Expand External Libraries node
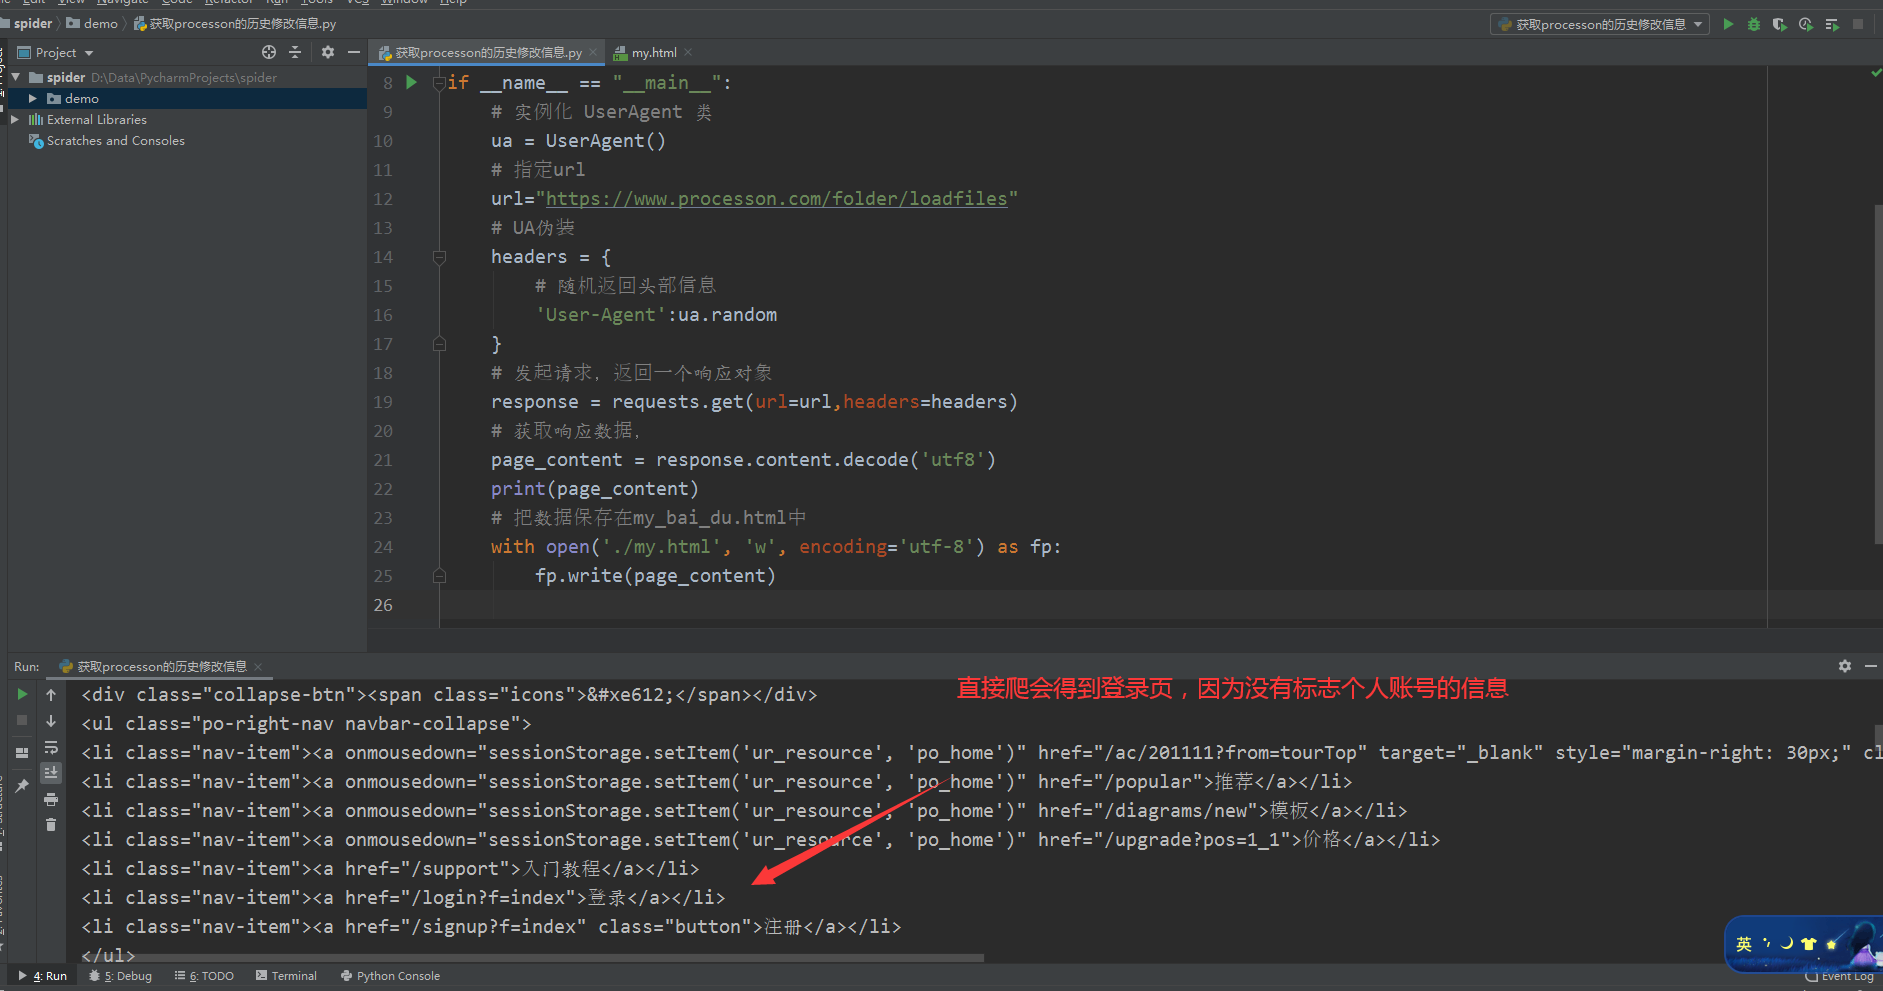Screen dimensions: 1883x991 point(15,119)
